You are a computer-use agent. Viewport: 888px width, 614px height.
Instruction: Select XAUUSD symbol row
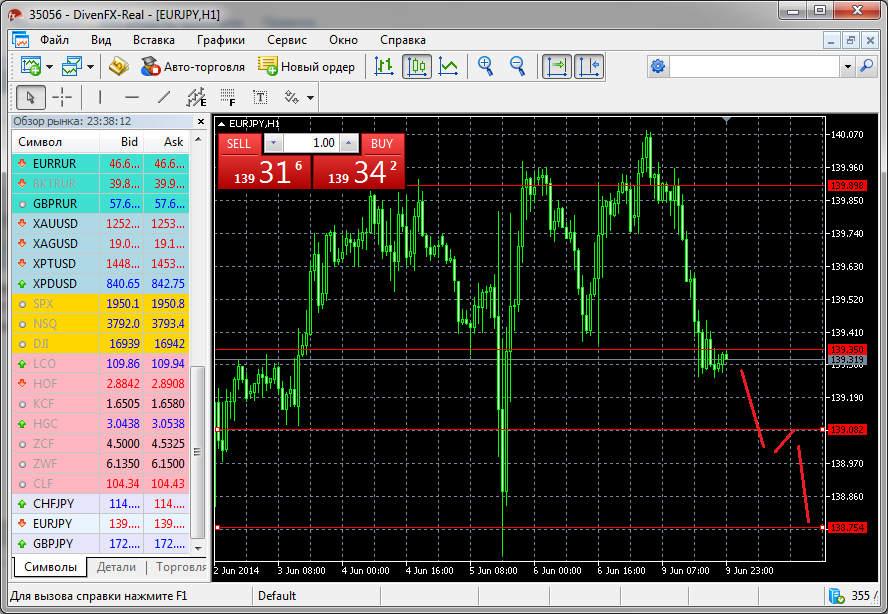pyautogui.click(x=100, y=224)
